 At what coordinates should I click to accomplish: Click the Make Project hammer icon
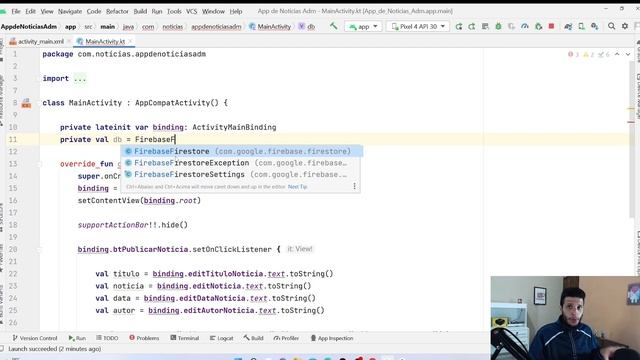click(x=333, y=26)
